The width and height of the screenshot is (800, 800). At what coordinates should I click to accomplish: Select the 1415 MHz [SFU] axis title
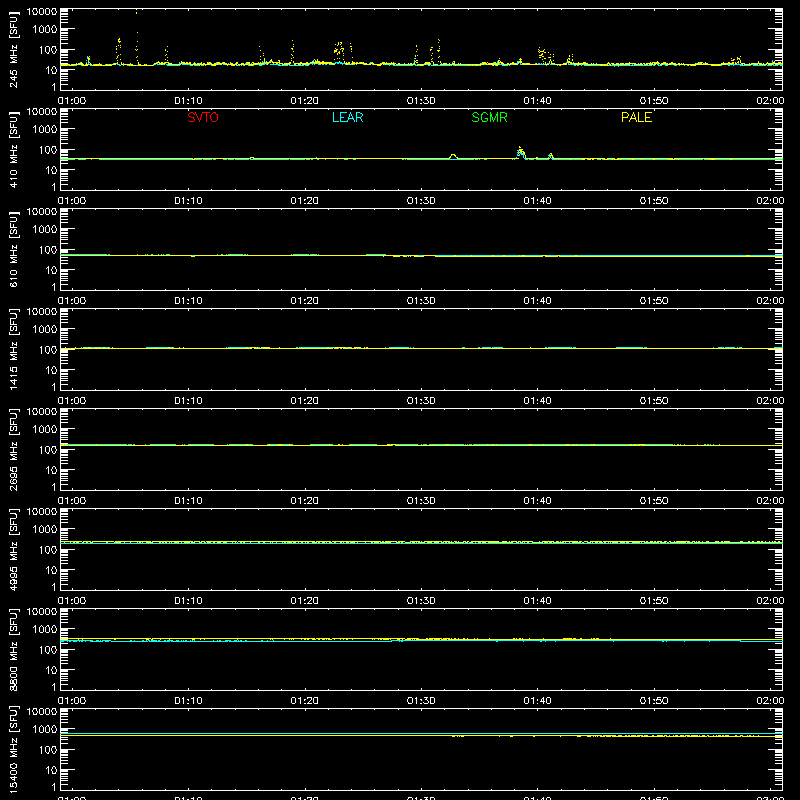(x=14, y=349)
